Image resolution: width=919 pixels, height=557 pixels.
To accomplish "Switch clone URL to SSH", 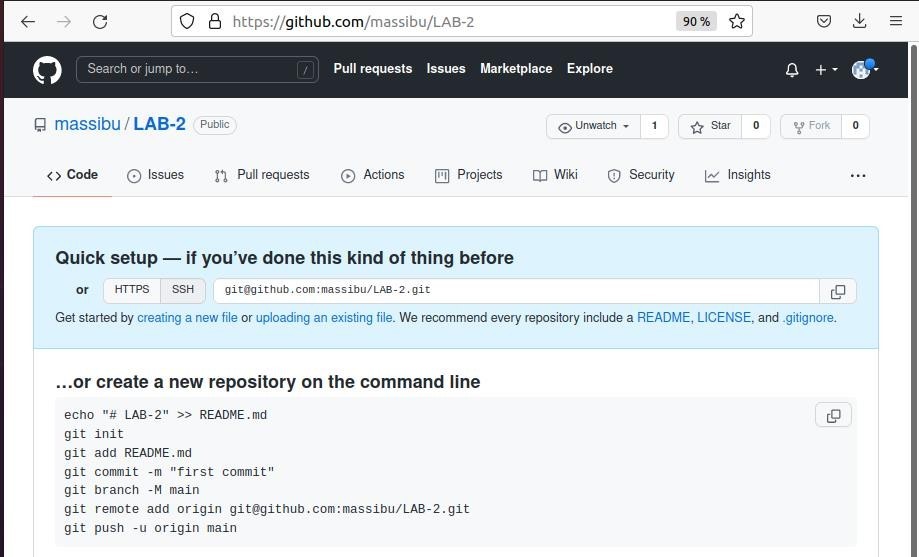I will [x=183, y=290].
